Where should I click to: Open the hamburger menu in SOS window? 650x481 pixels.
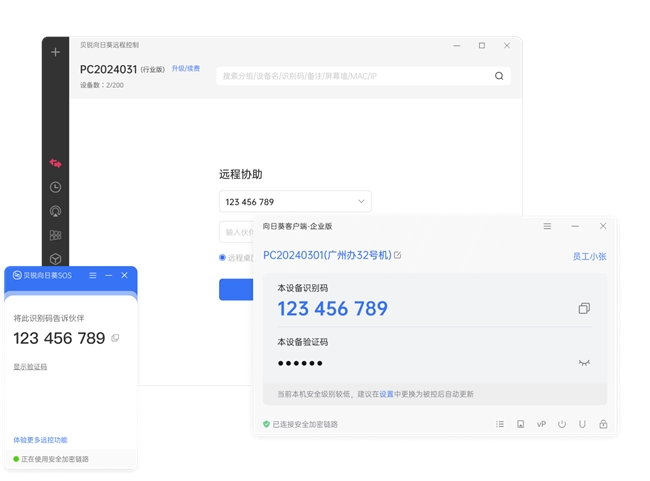tap(93, 275)
